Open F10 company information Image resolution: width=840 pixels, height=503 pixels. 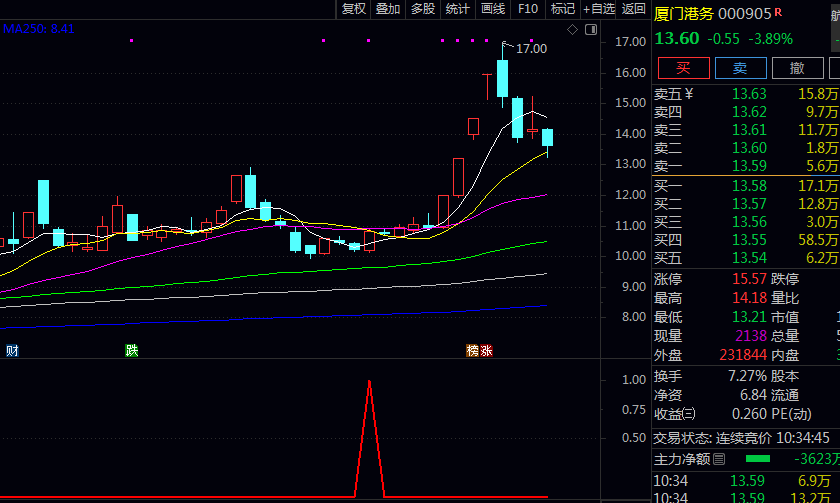[528, 9]
